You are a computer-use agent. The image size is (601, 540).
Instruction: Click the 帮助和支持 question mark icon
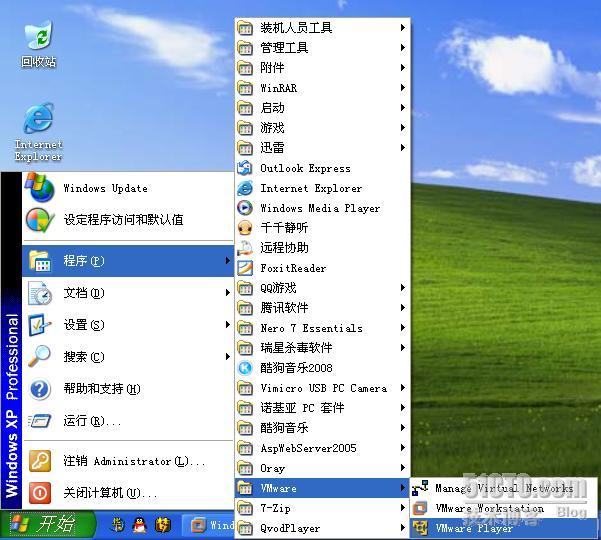tap(39, 389)
